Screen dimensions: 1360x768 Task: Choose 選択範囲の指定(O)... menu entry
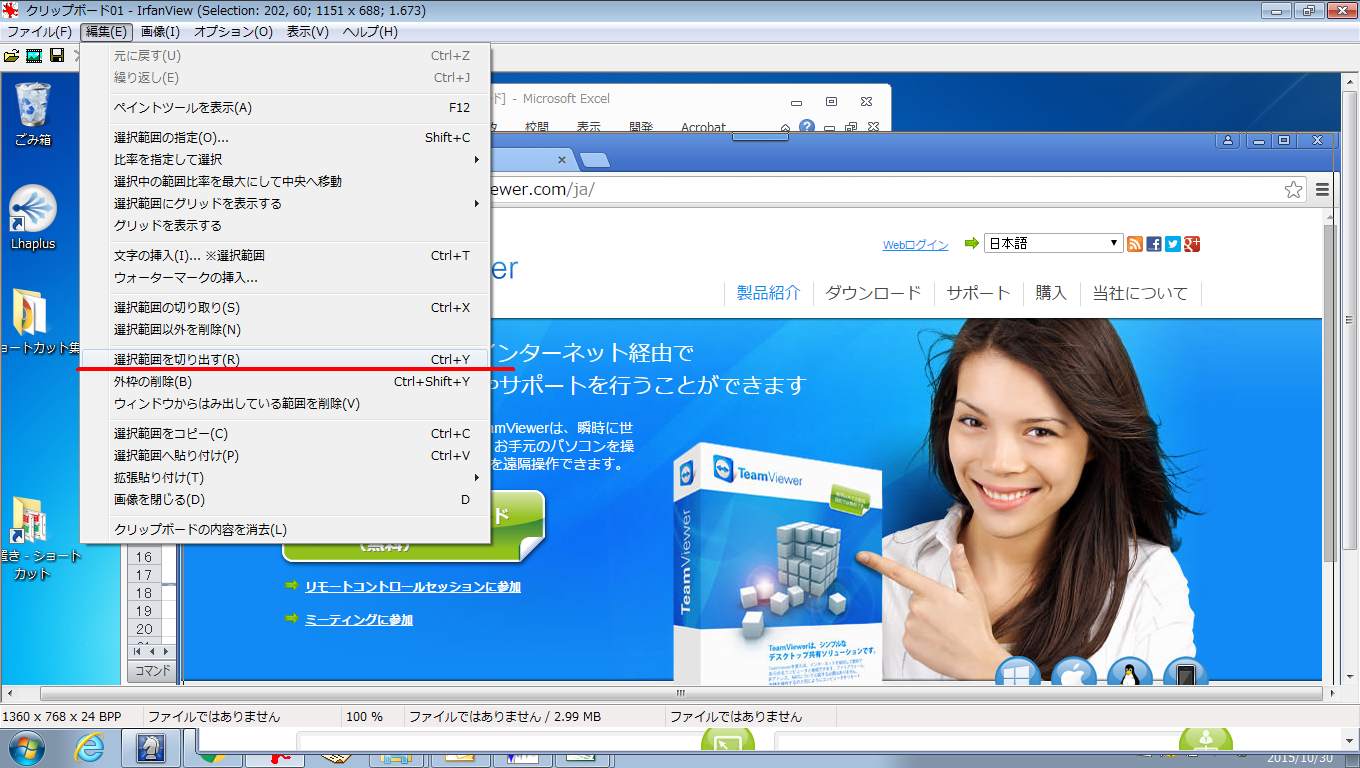coord(285,137)
